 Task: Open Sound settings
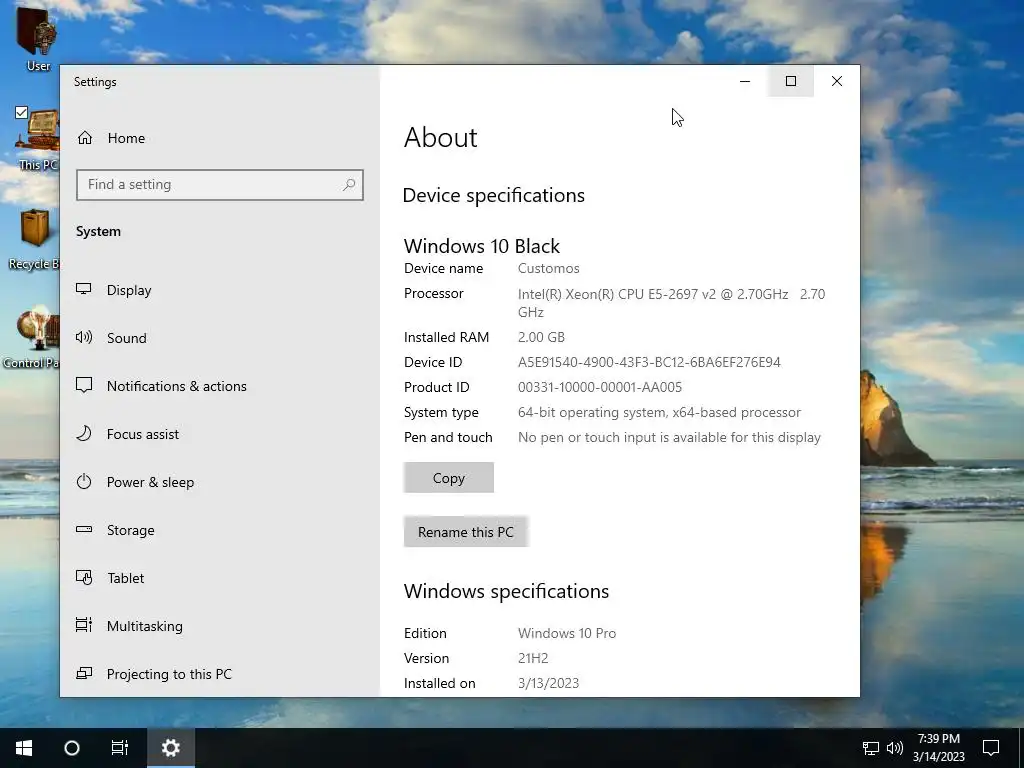tap(219, 338)
